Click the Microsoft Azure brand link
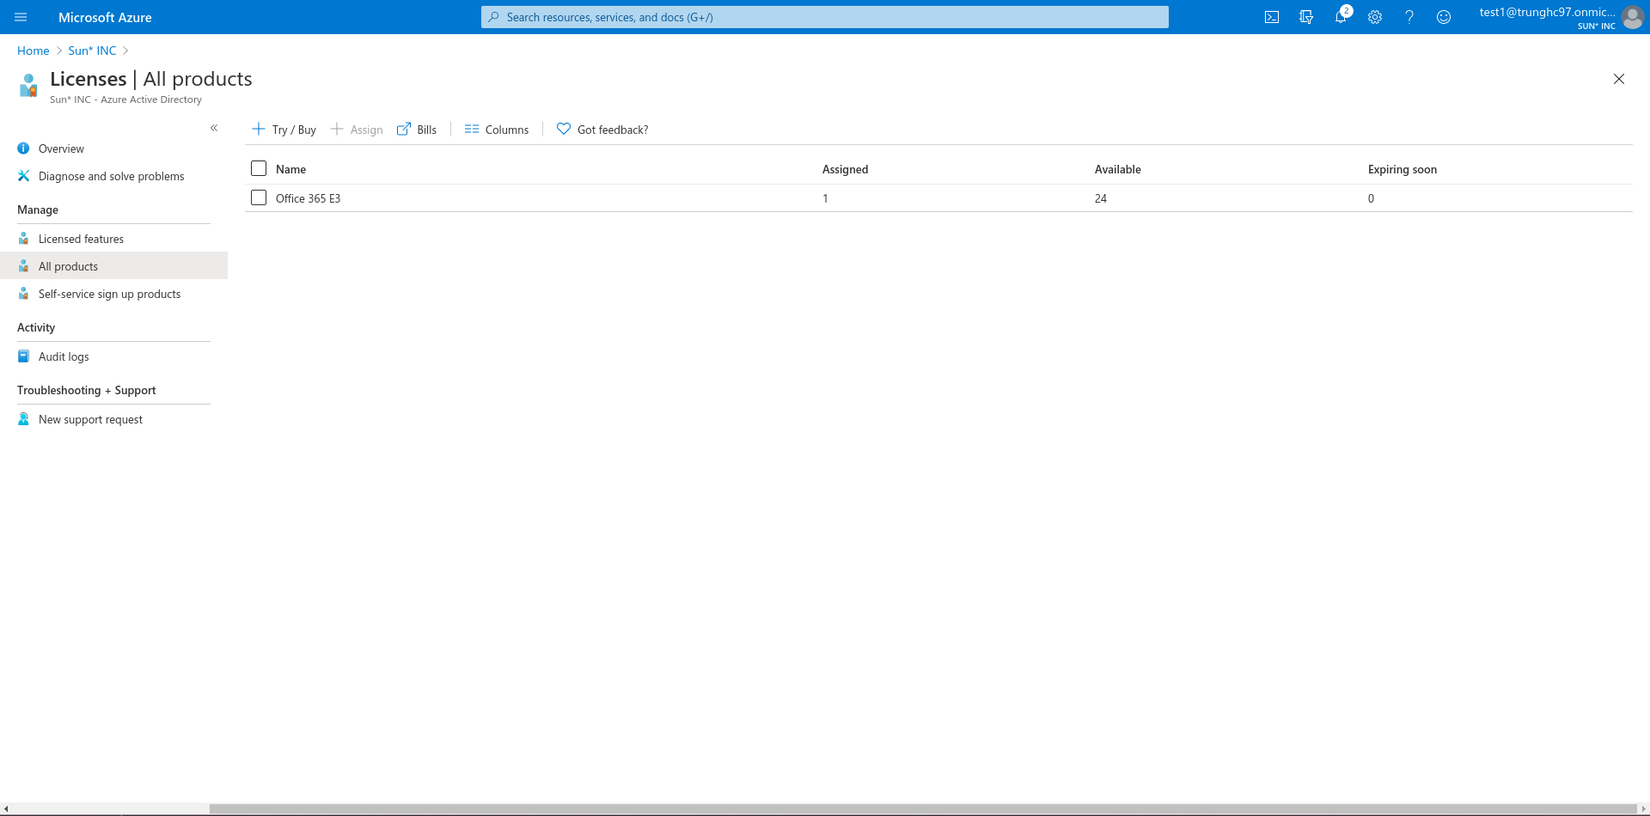Image resolution: width=1650 pixels, height=816 pixels. click(x=105, y=17)
